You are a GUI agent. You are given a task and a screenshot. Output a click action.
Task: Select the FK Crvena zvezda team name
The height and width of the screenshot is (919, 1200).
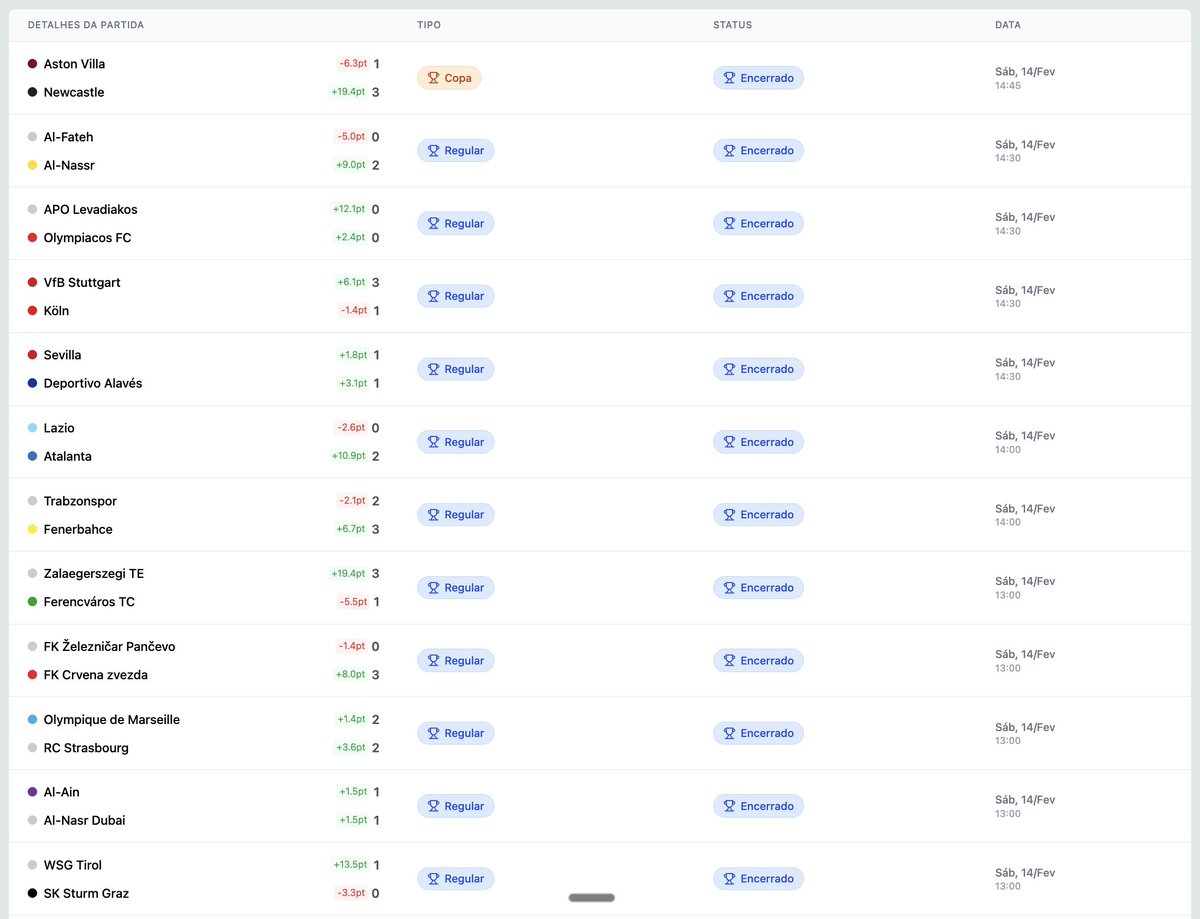[x=96, y=675]
